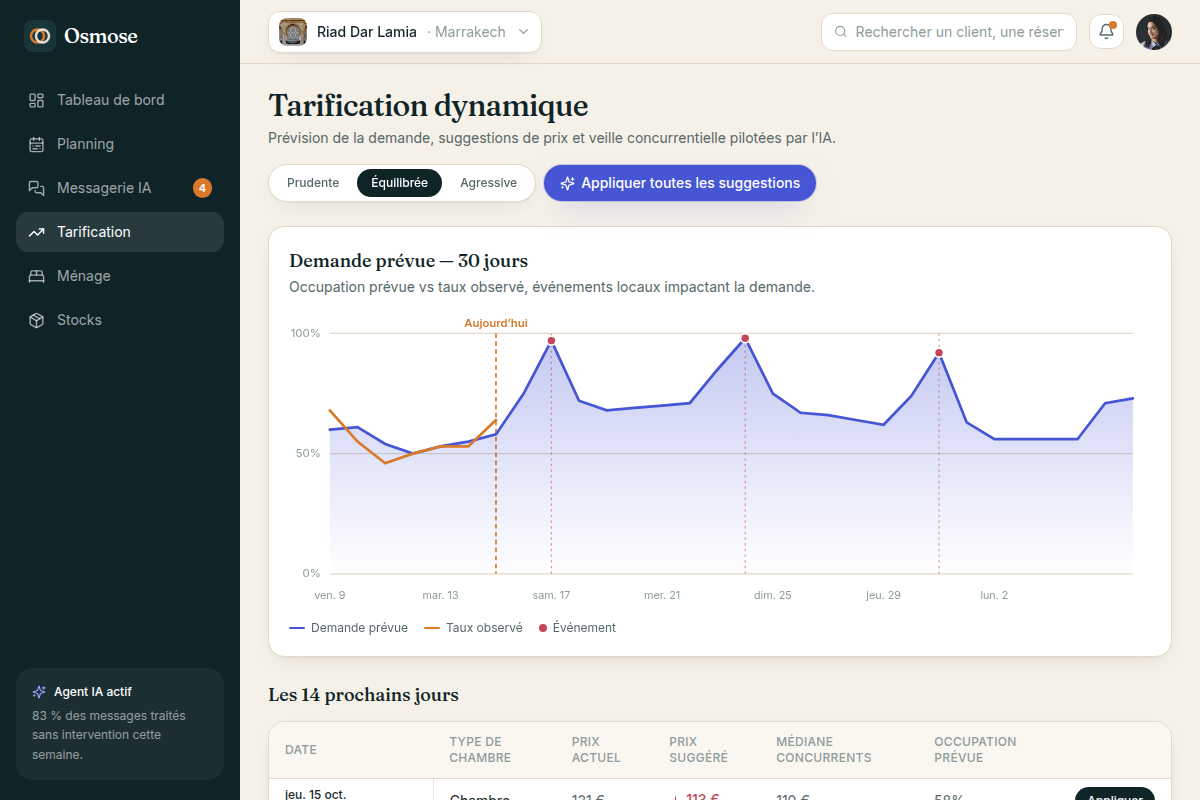This screenshot has height=800, width=1200.
Task: Open Messagerie IA section
Action: [120, 188]
